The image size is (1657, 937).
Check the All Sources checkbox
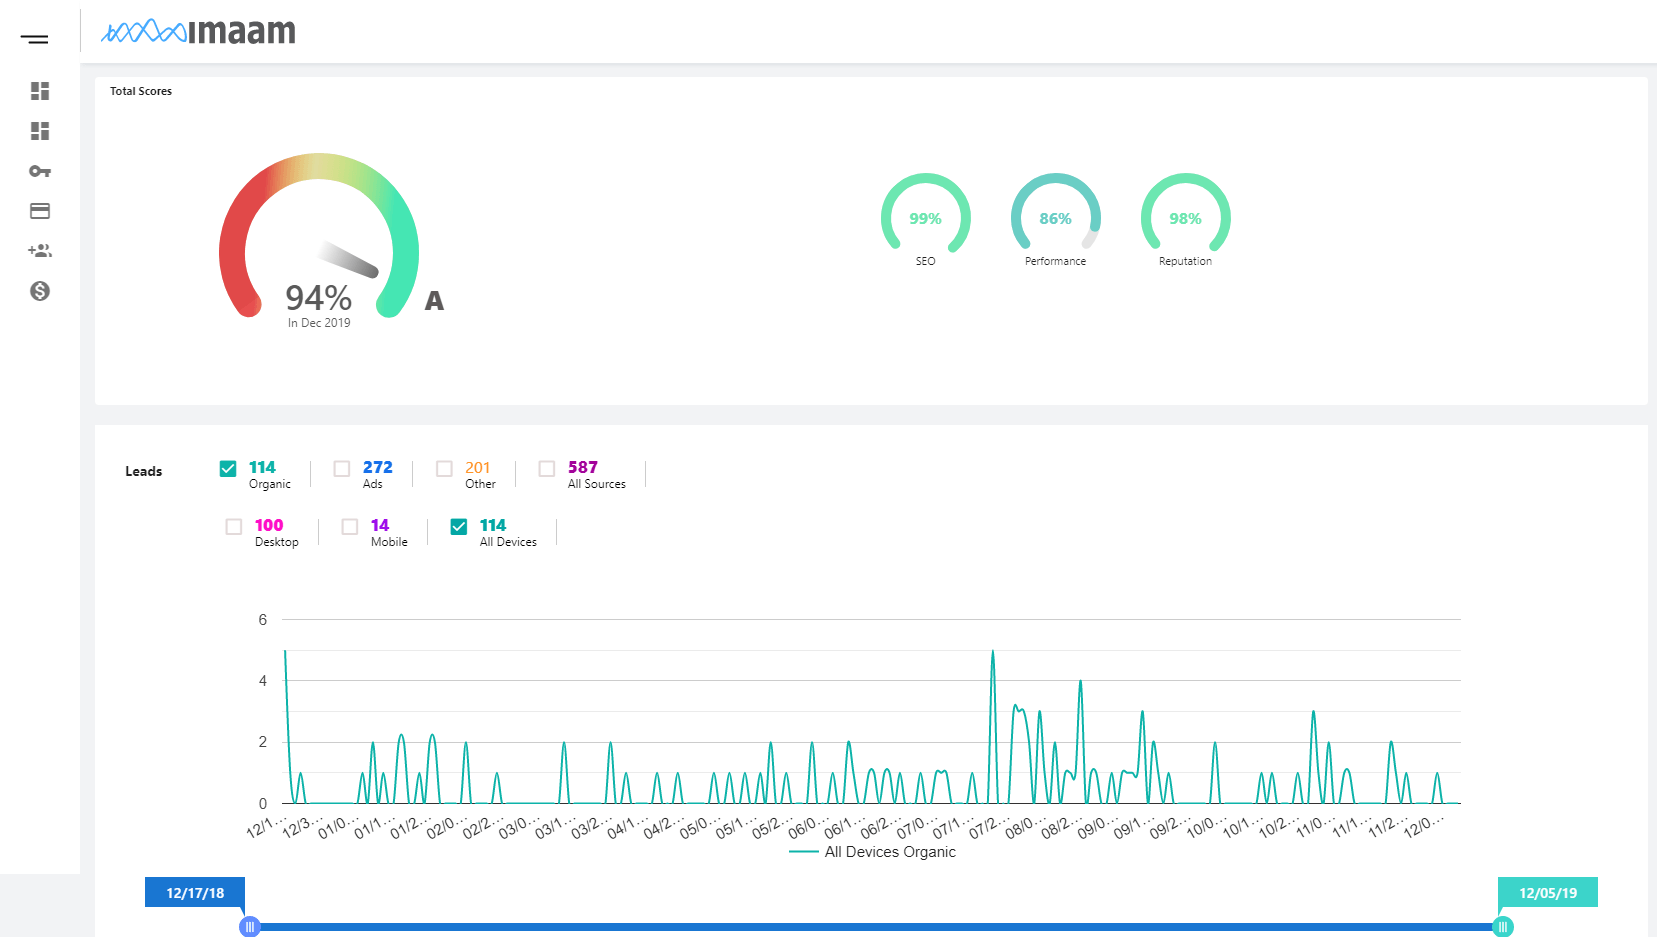click(x=547, y=468)
